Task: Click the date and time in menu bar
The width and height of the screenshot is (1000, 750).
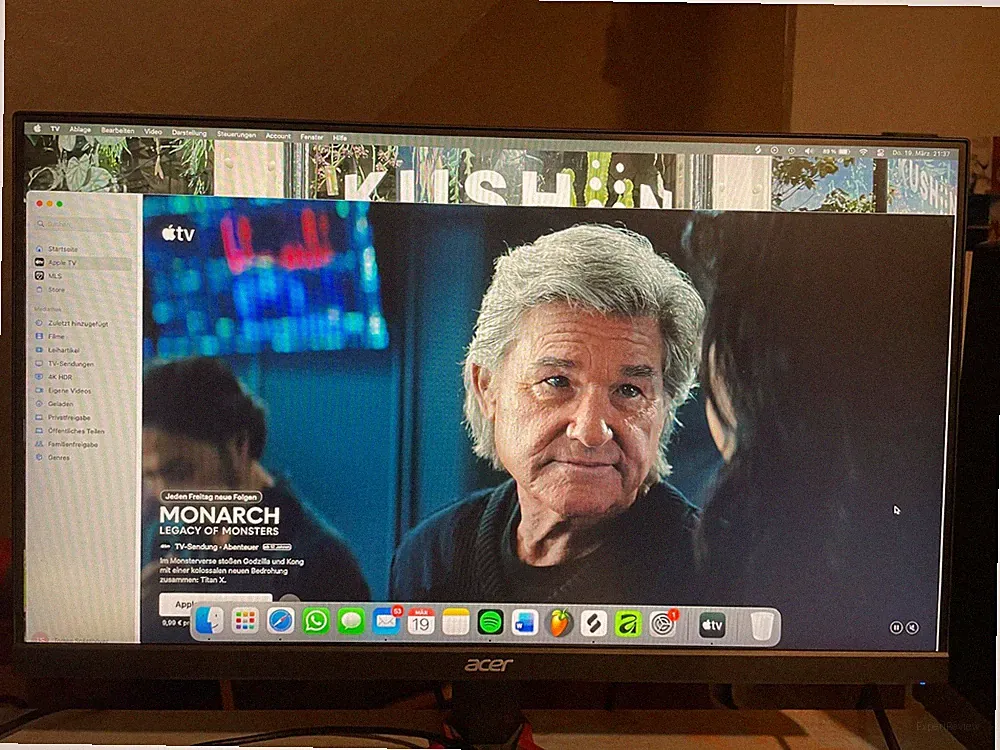Action: [x=921, y=154]
